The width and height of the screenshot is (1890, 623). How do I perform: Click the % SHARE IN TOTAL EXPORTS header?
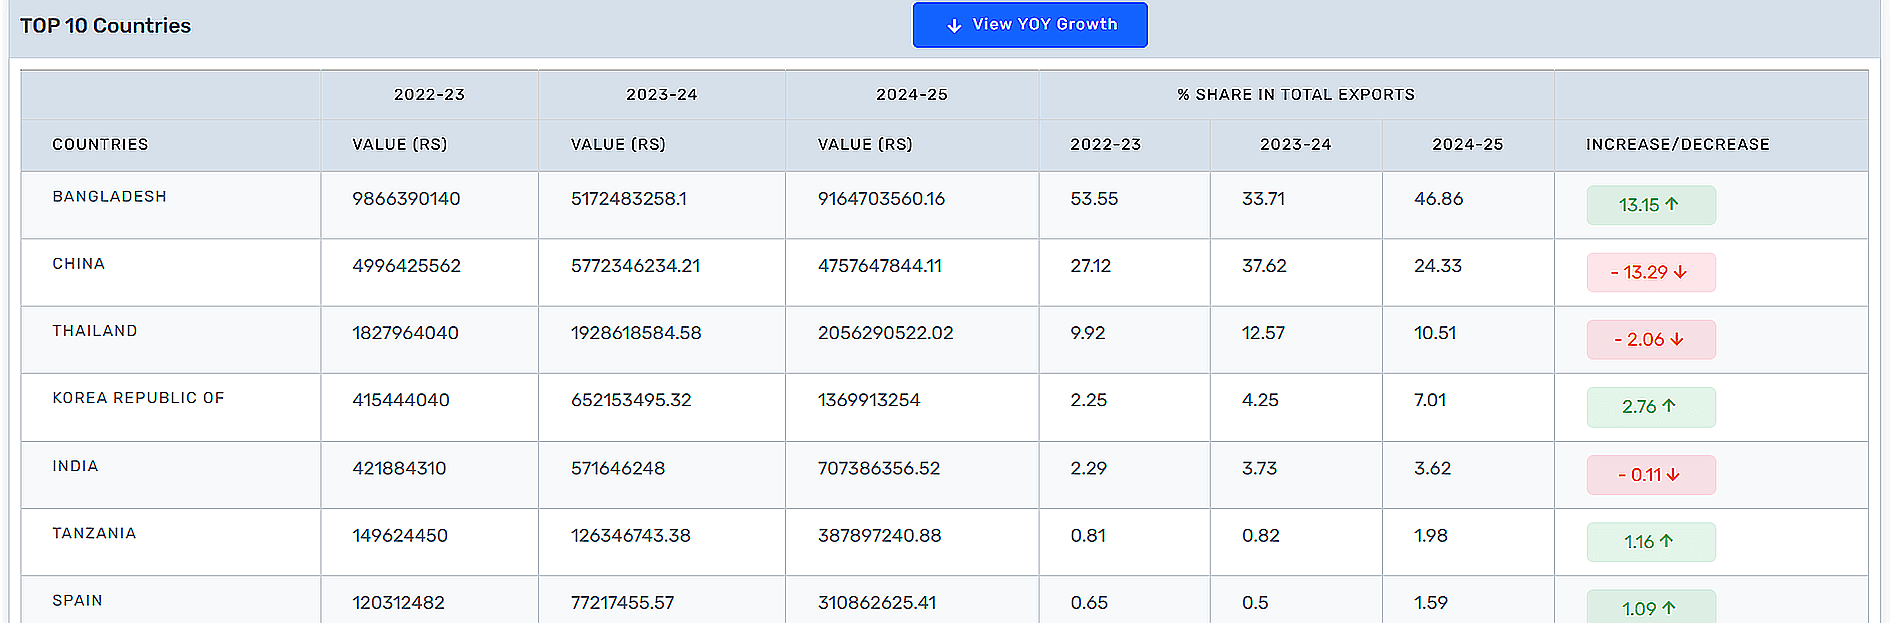1296,95
